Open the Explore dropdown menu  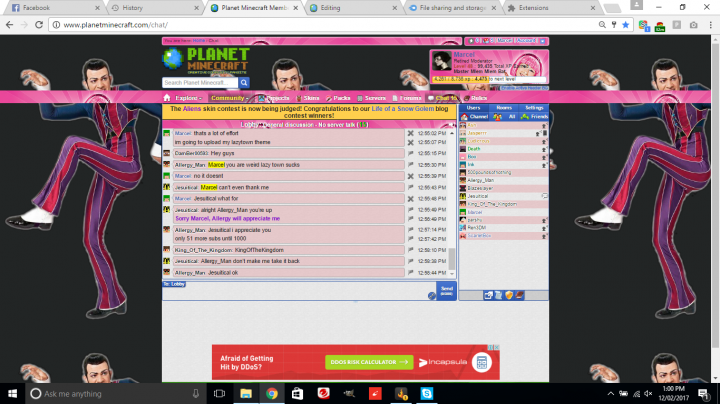tap(188, 98)
